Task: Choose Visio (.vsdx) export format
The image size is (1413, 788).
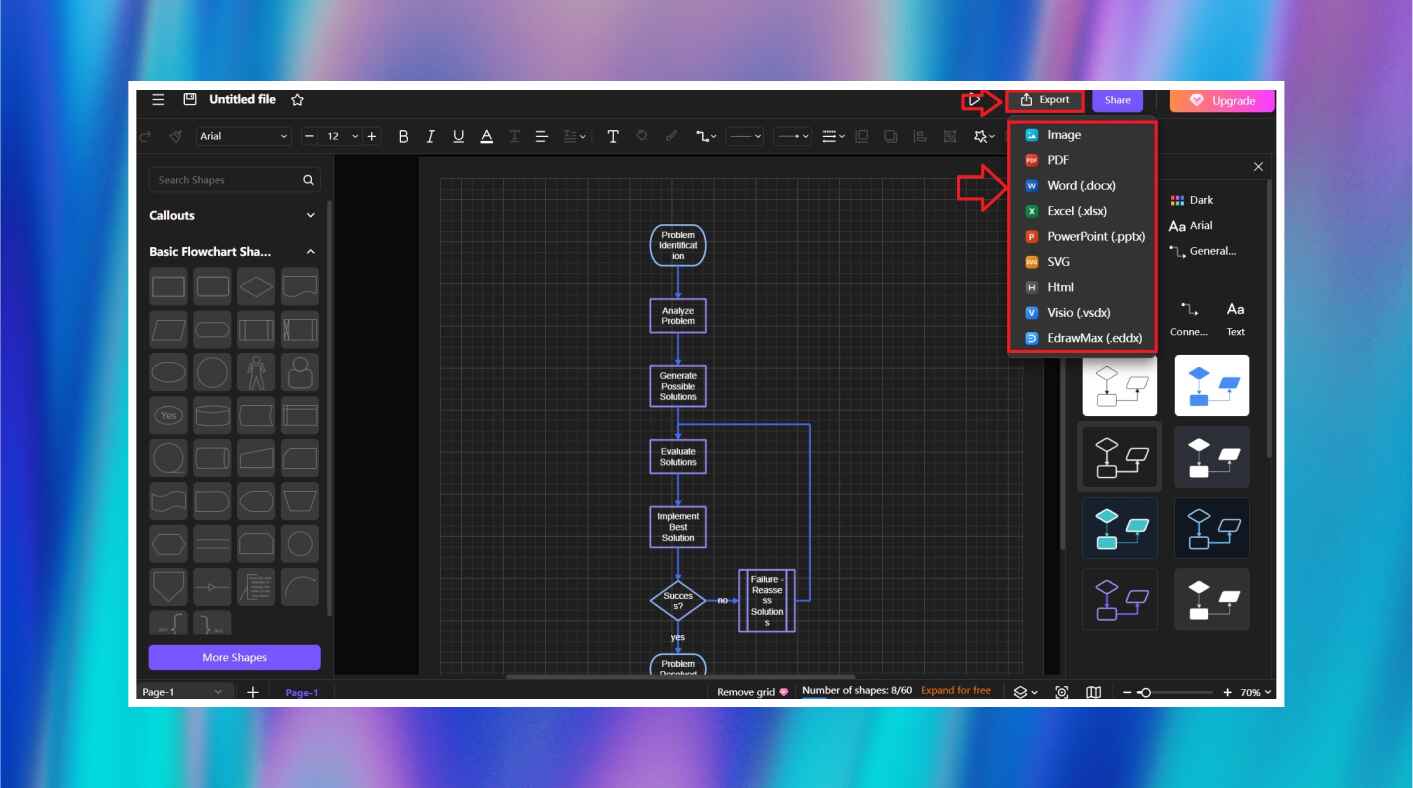Action: click(1083, 313)
